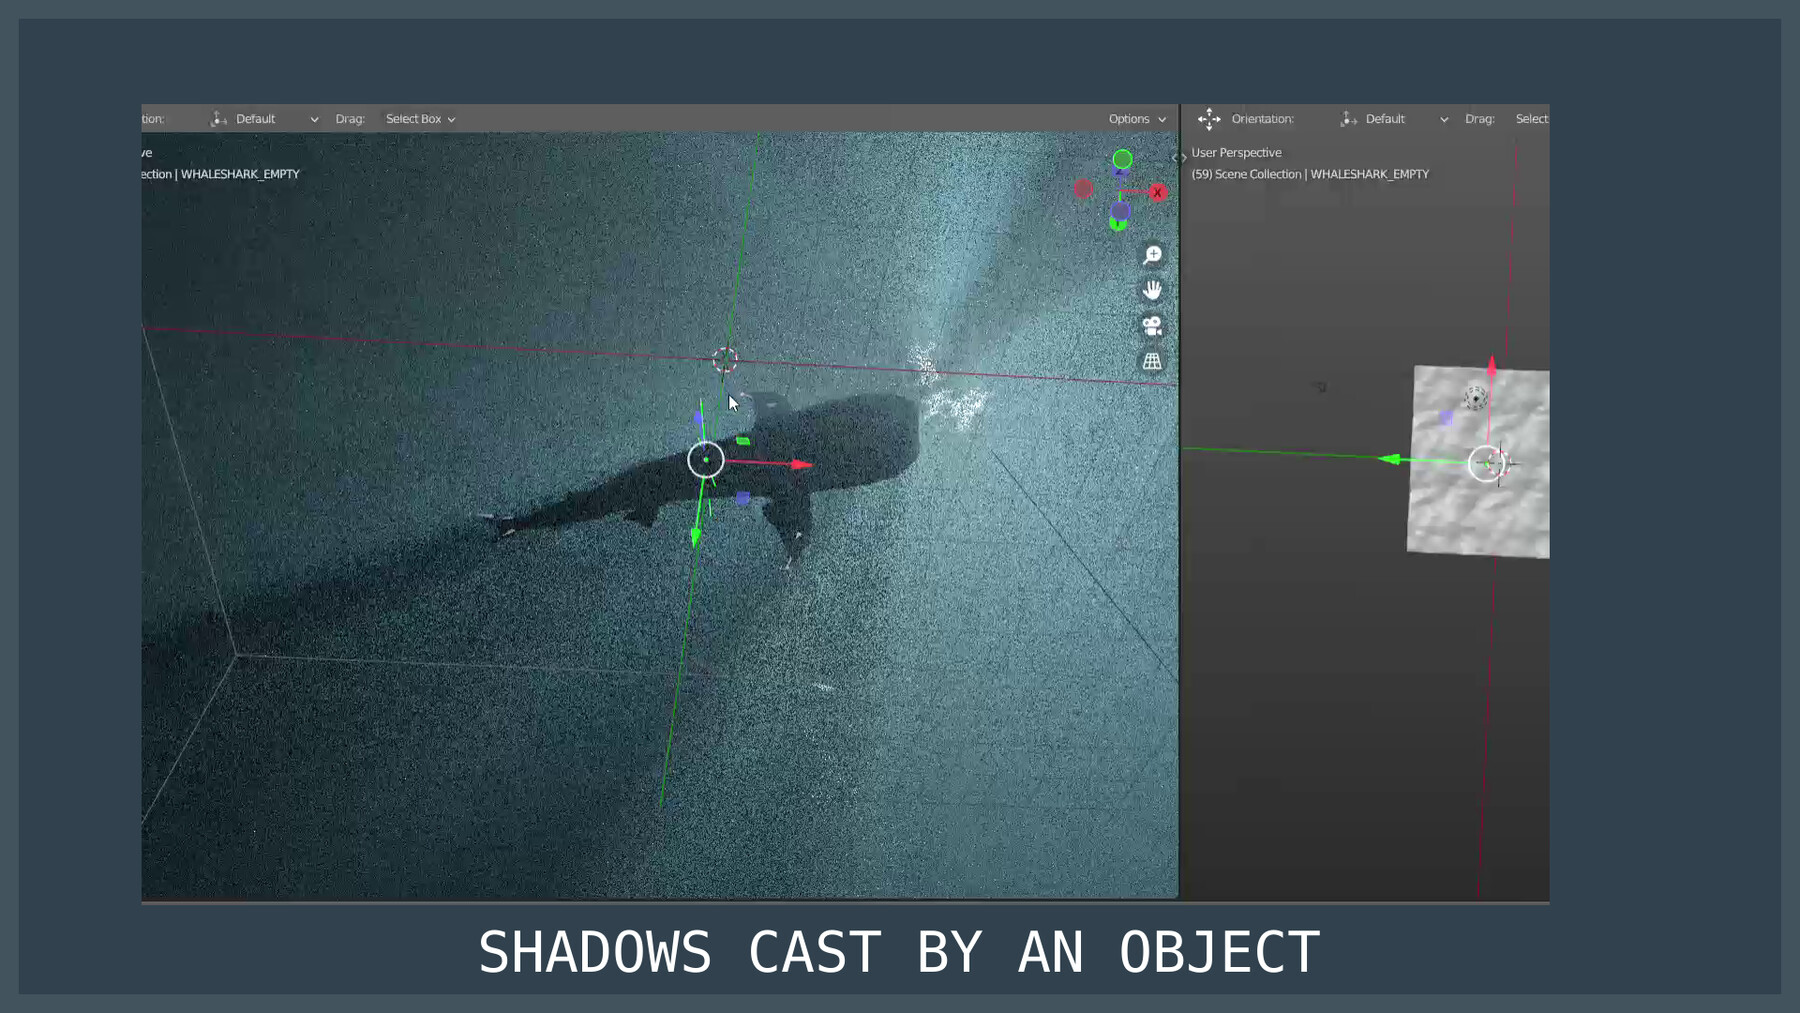1800x1013 pixels.
Task: Select the hand pan icon in viewport sidebar
Action: 1153,289
